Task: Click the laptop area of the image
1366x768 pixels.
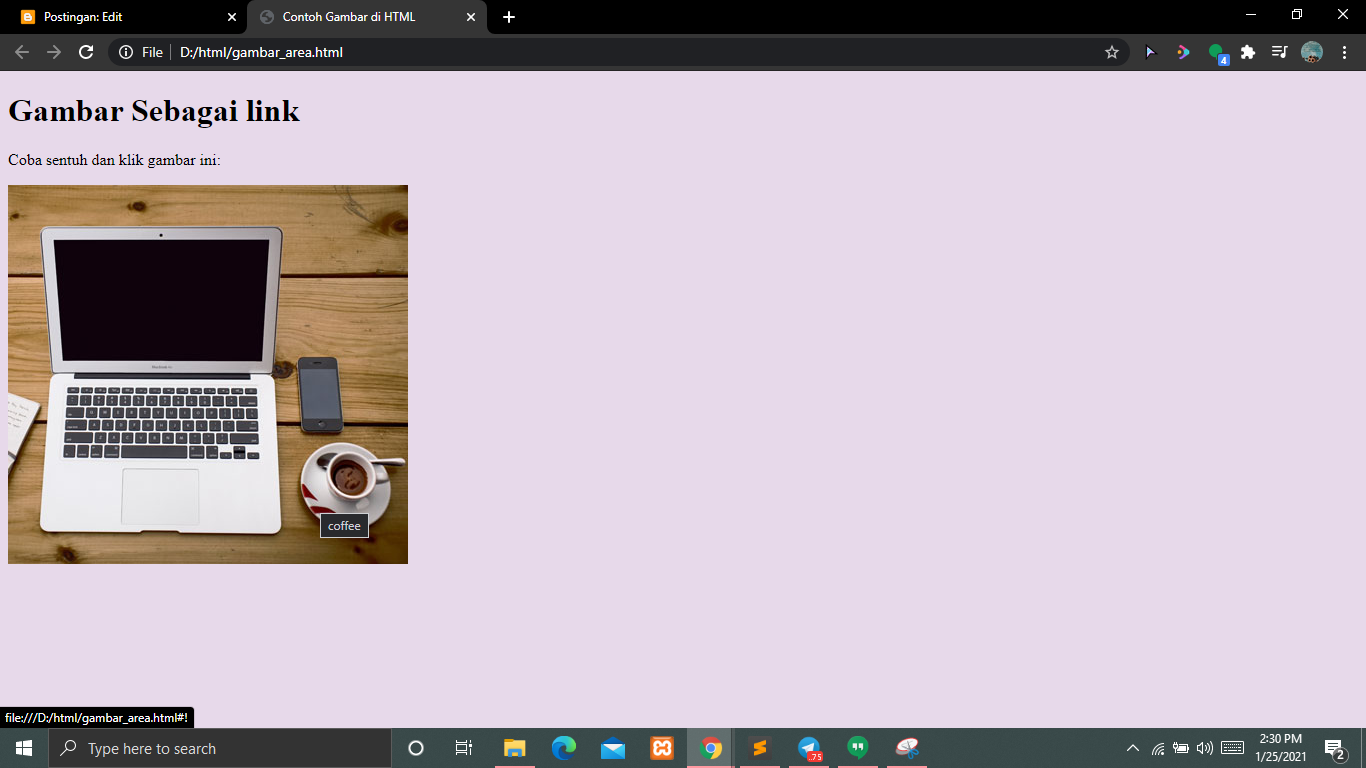Action: 160,380
